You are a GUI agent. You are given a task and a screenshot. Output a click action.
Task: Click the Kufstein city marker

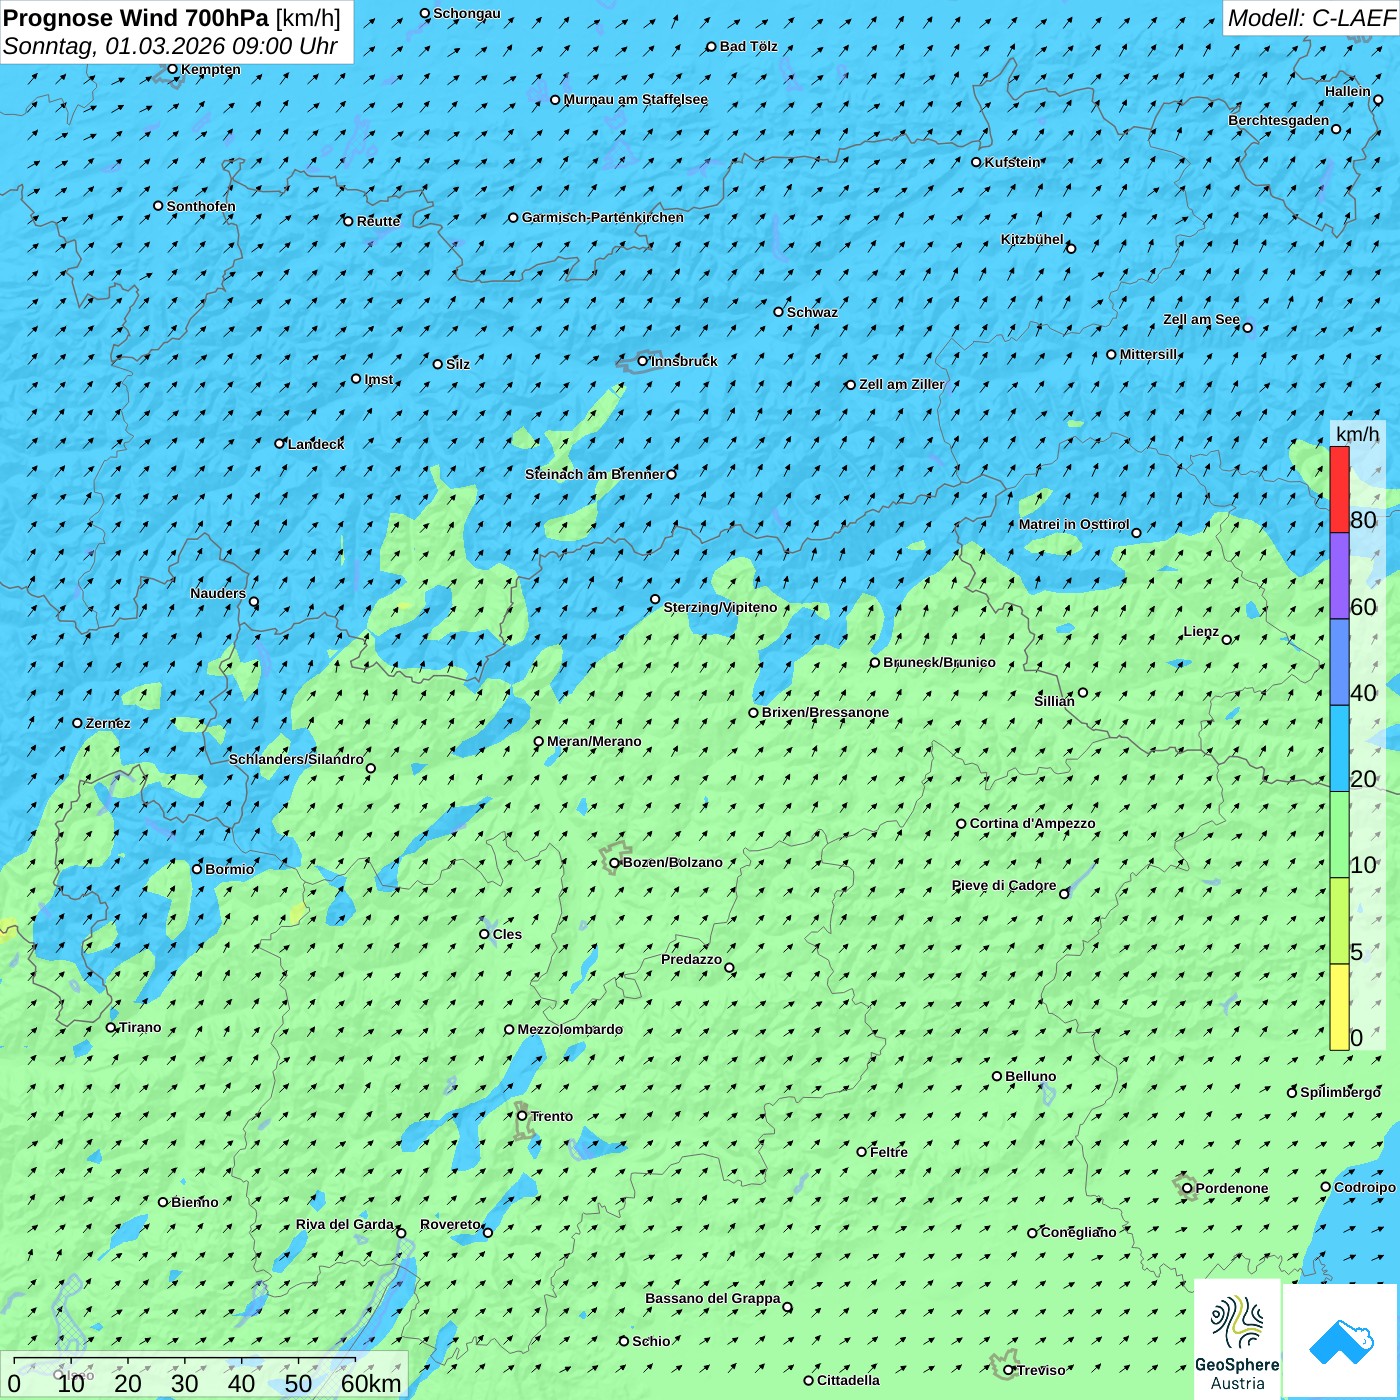click(977, 162)
